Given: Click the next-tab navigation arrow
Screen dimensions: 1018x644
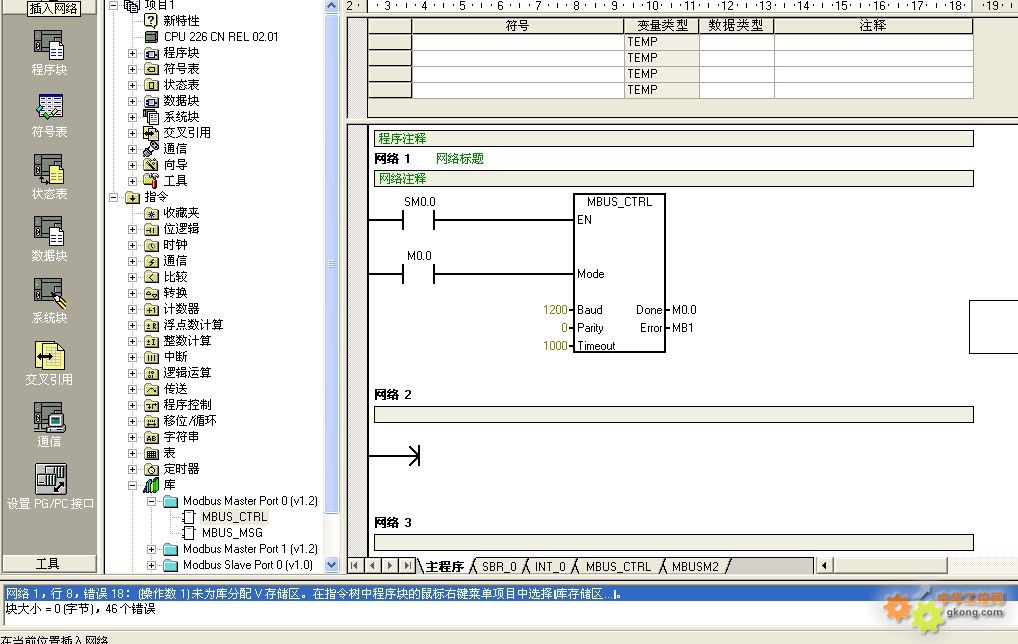Looking at the screenshot, I should pyautogui.click(x=390, y=566).
